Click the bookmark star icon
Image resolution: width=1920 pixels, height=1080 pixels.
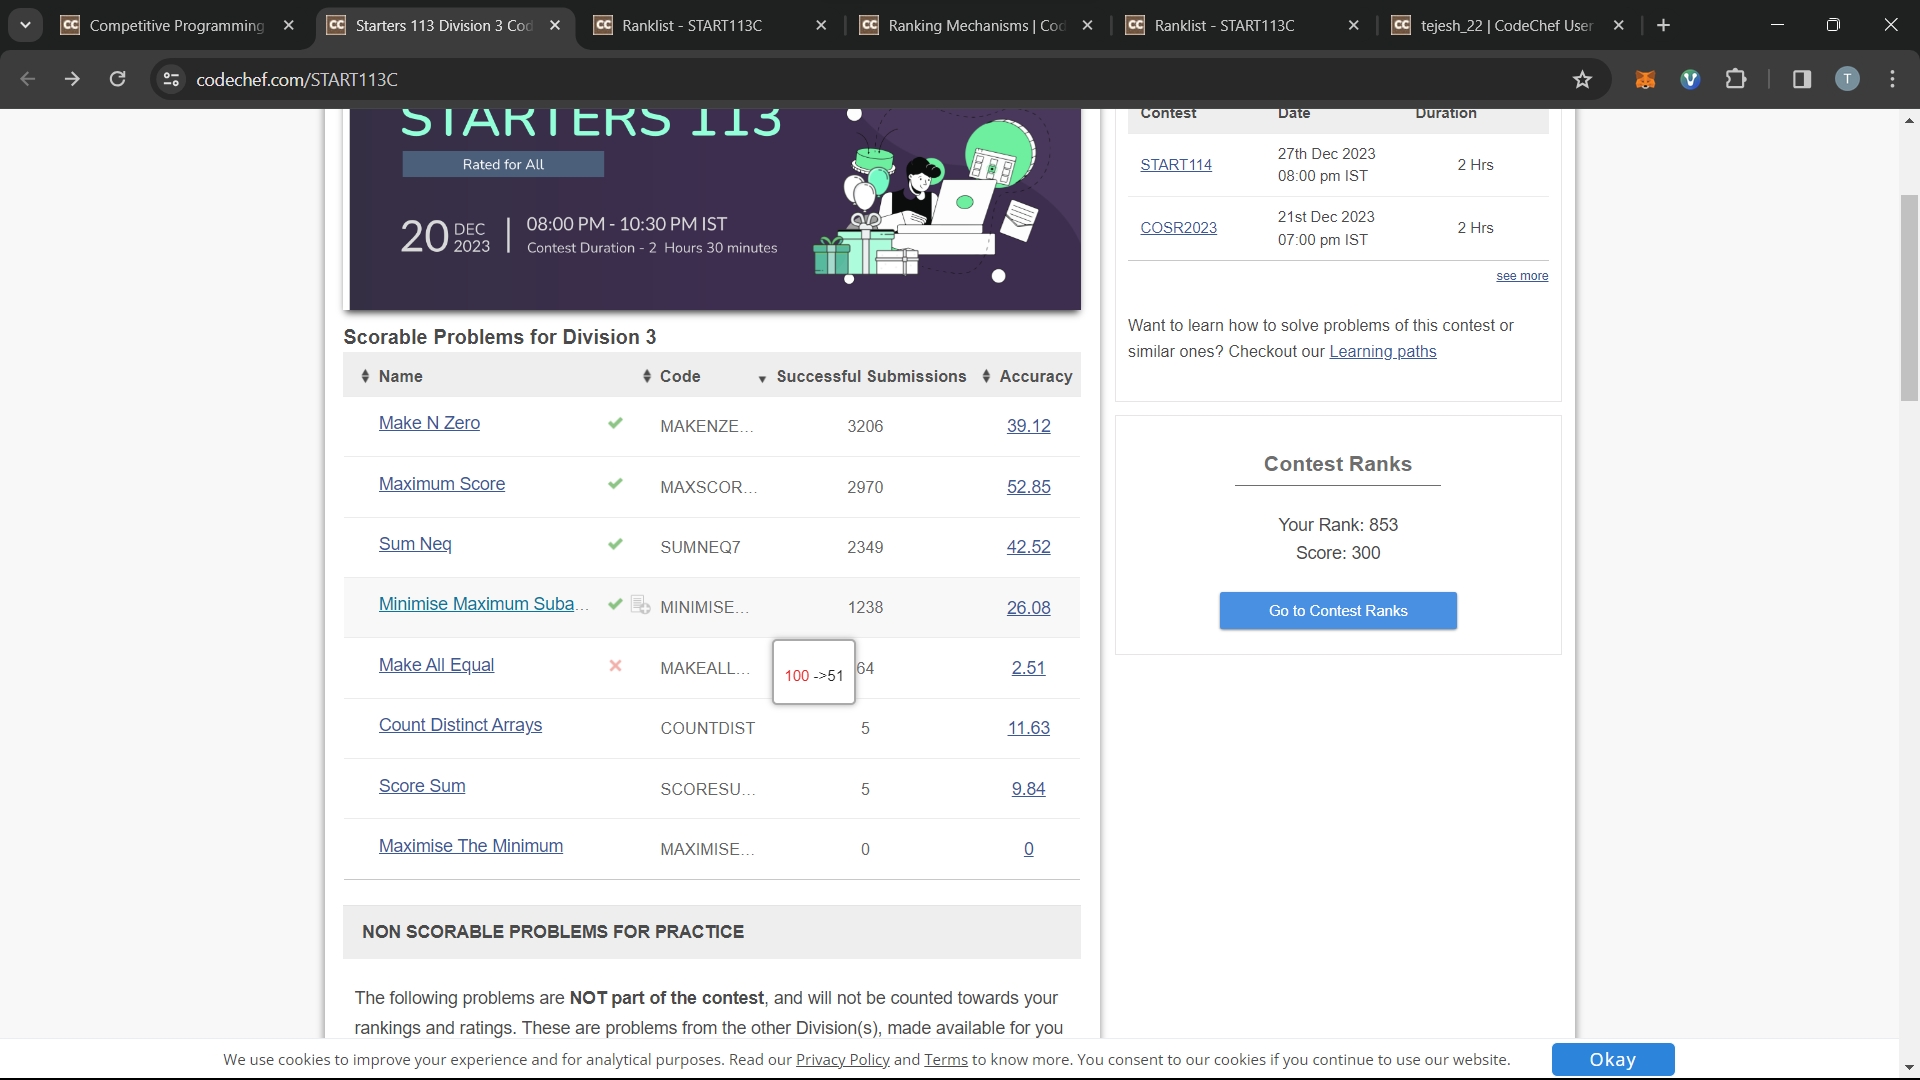coord(1582,79)
